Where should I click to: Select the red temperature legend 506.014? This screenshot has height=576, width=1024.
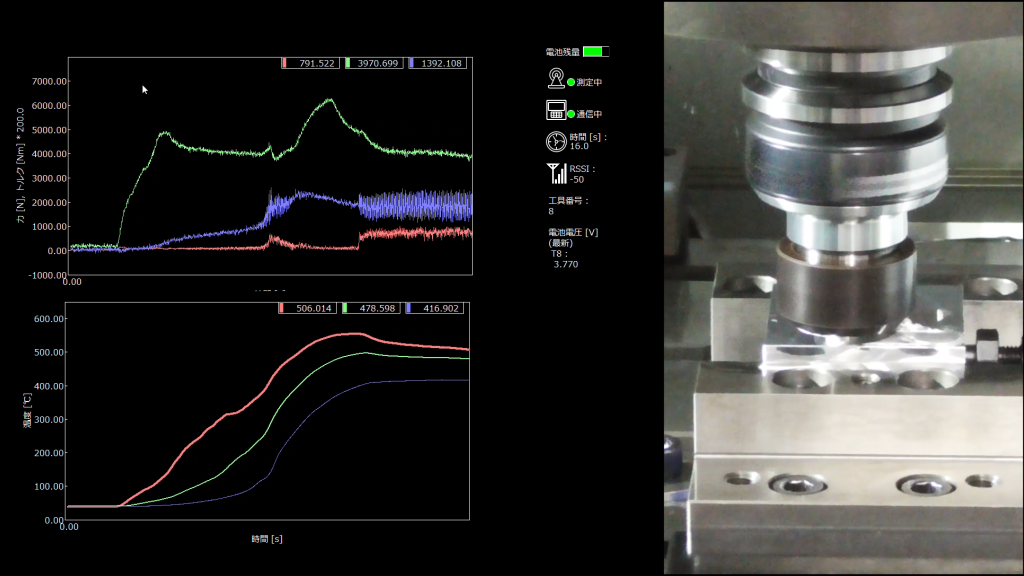click(x=308, y=309)
